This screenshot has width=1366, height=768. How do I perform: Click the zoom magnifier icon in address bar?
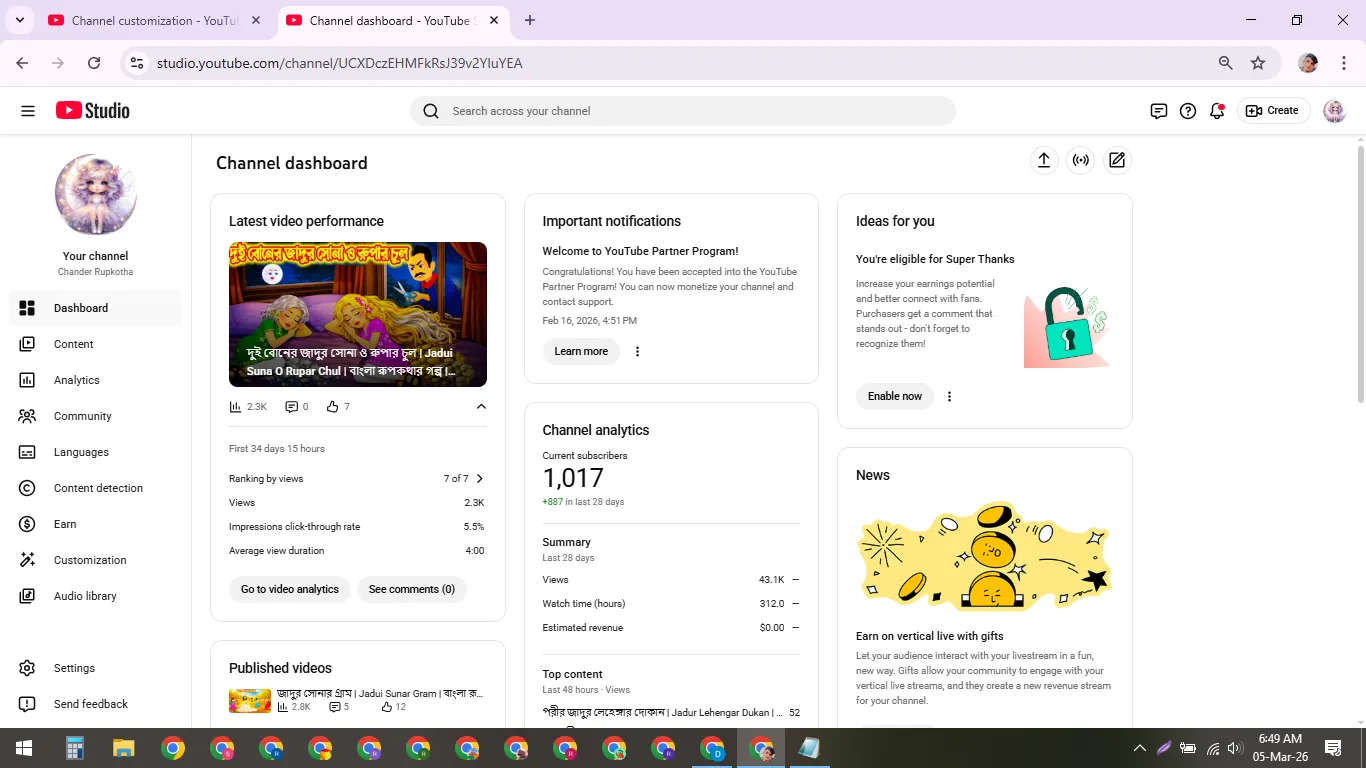1226,63
